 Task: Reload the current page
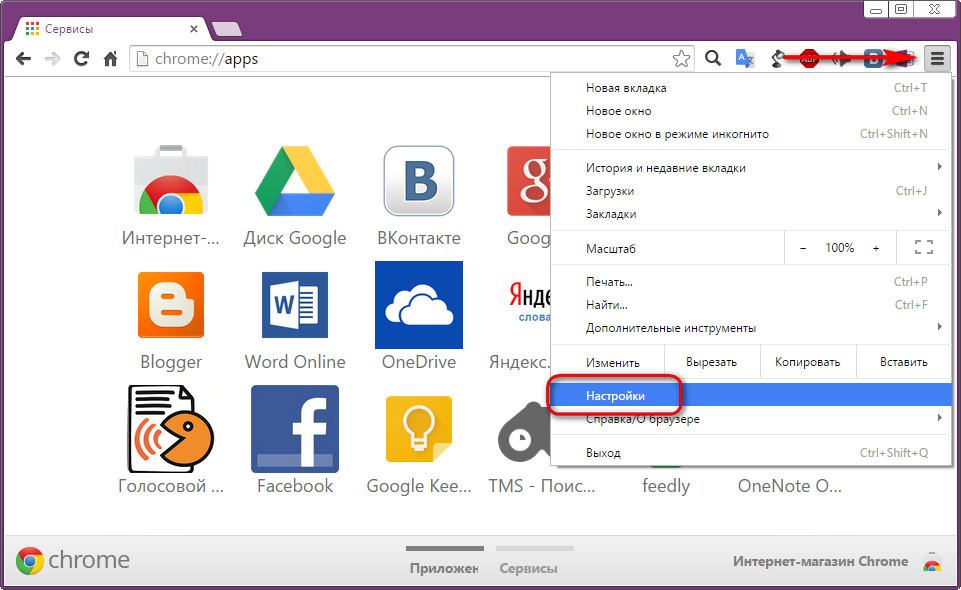(x=81, y=59)
